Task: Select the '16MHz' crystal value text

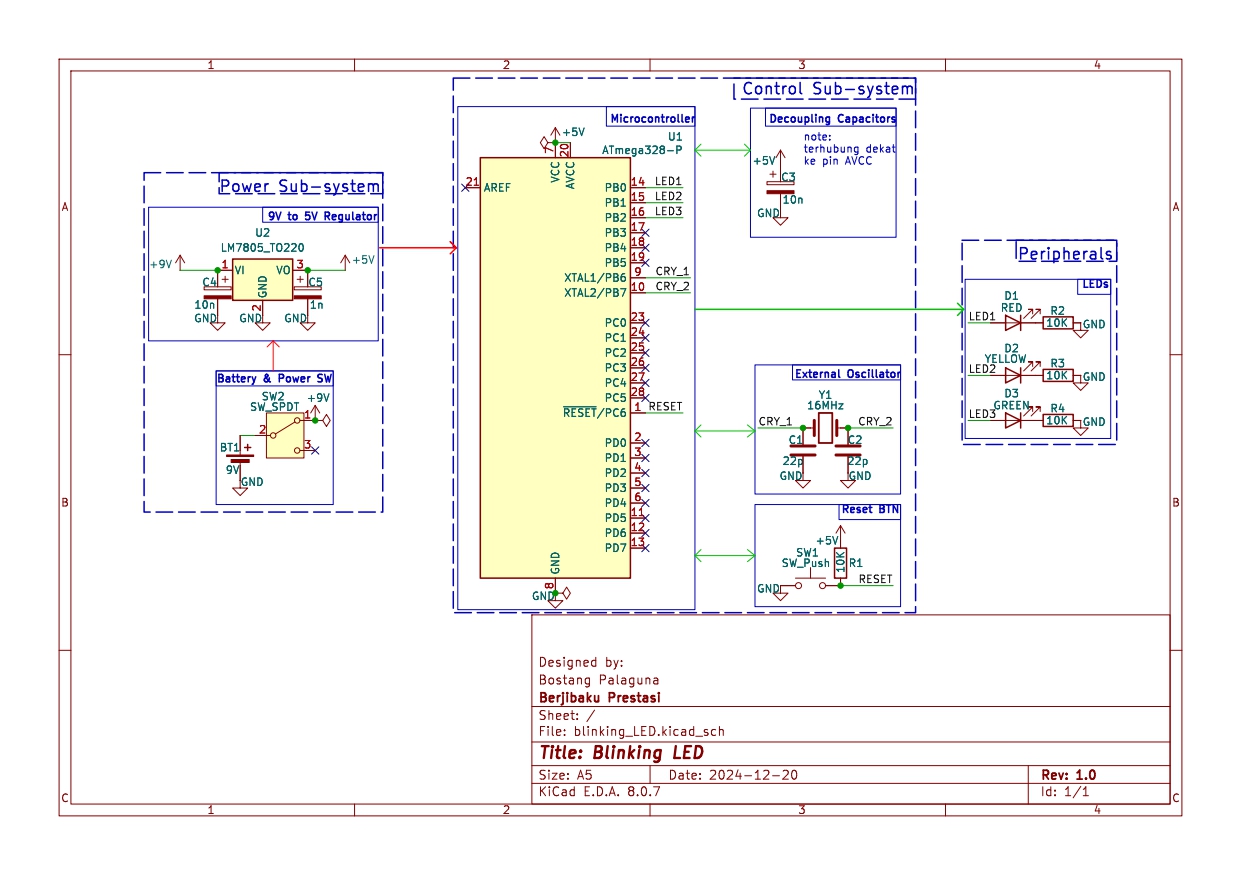Action: tap(825, 407)
